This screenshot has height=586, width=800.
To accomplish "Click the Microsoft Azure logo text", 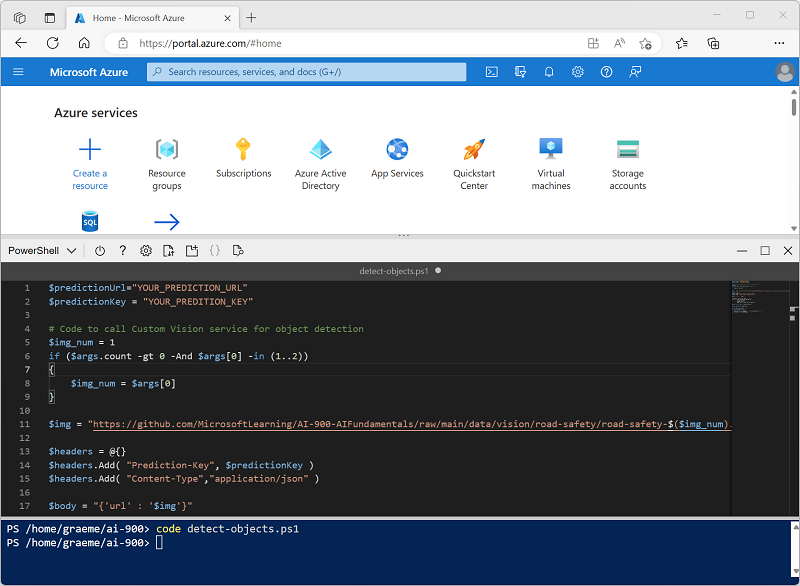I will [x=89, y=72].
